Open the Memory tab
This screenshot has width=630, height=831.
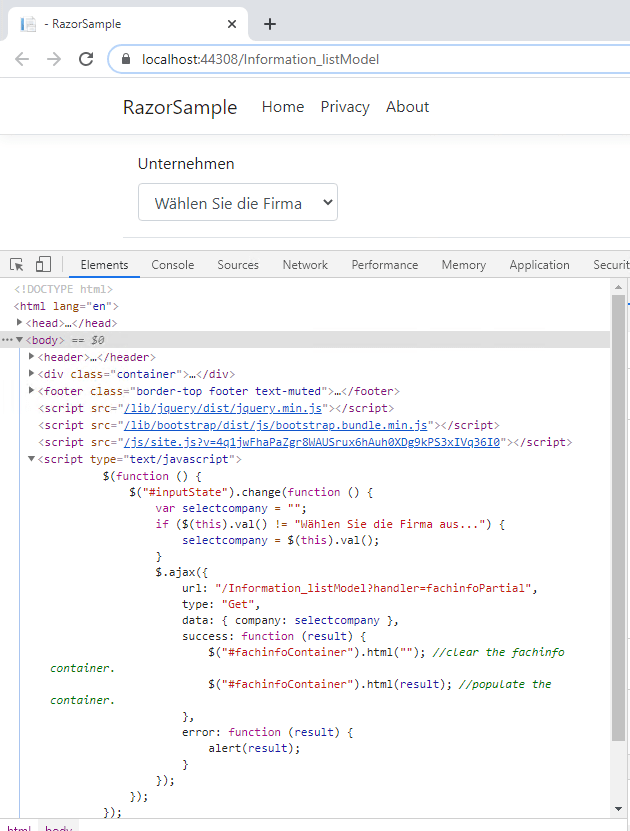point(464,264)
